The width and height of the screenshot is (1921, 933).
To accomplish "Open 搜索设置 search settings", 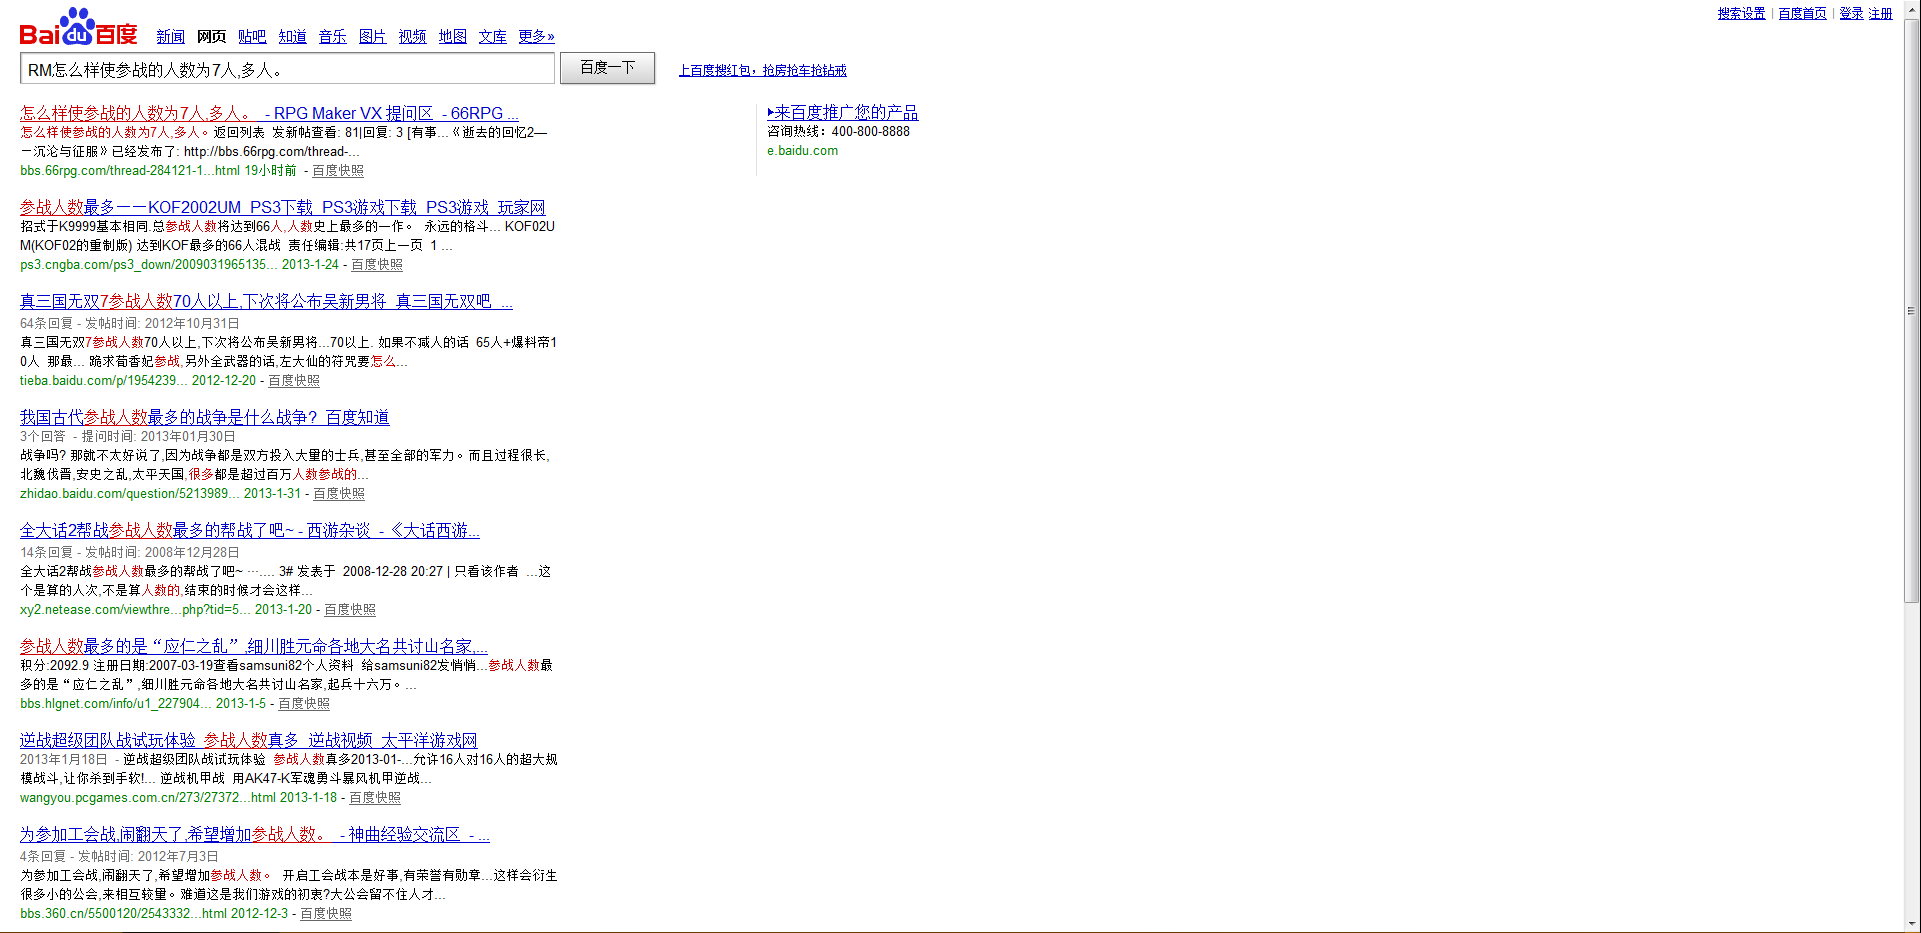I will (x=1741, y=13).
